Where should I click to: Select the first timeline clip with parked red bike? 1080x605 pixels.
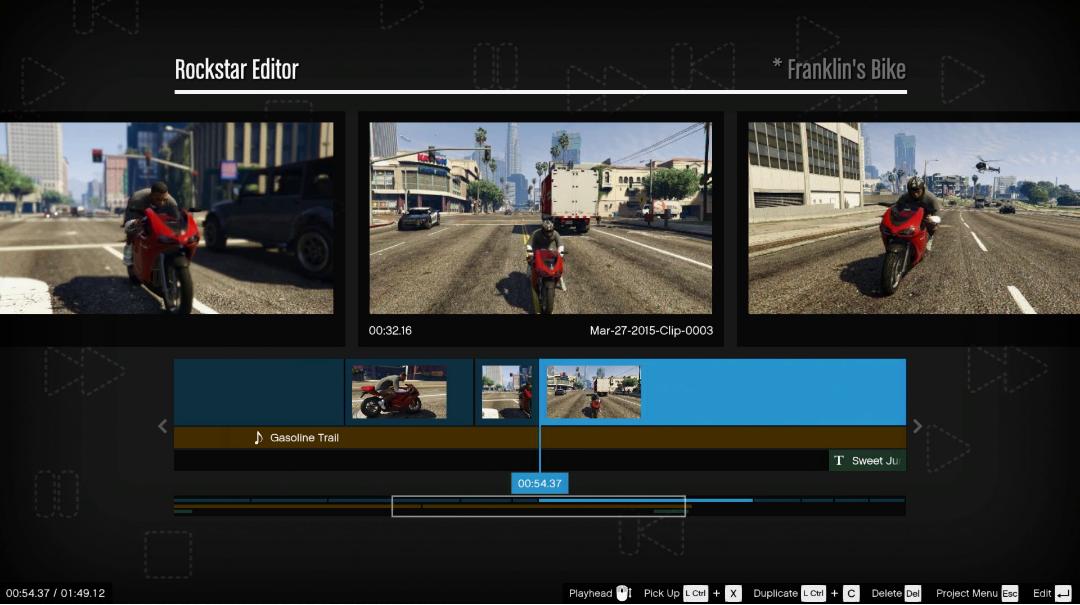coord(399,392)
